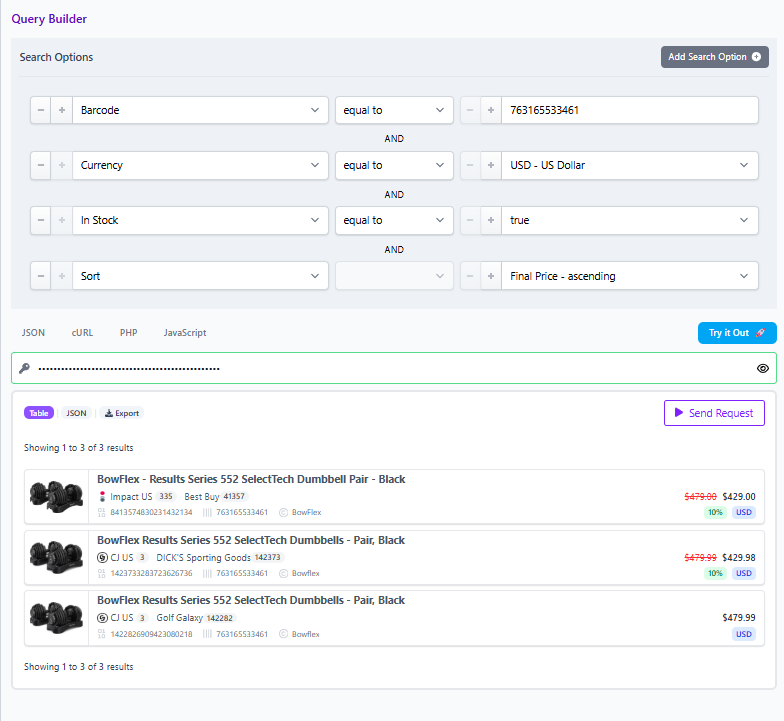Click the Add Search Option button
Image resolution: width=784 pixels, height=721 pixels.
pos(714,57)
